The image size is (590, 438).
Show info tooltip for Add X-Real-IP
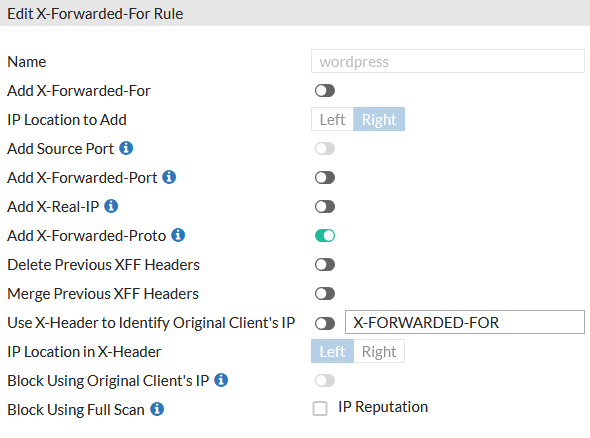click(111, 206)
